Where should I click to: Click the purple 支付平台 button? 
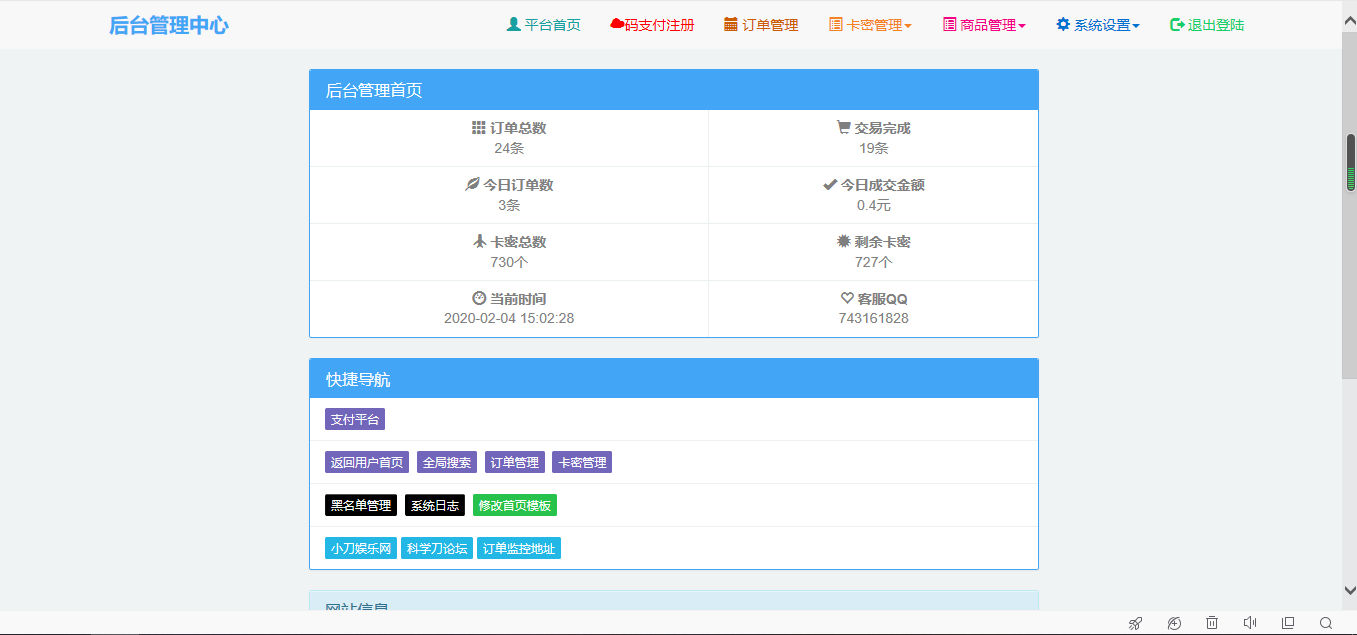pos(354,420)
